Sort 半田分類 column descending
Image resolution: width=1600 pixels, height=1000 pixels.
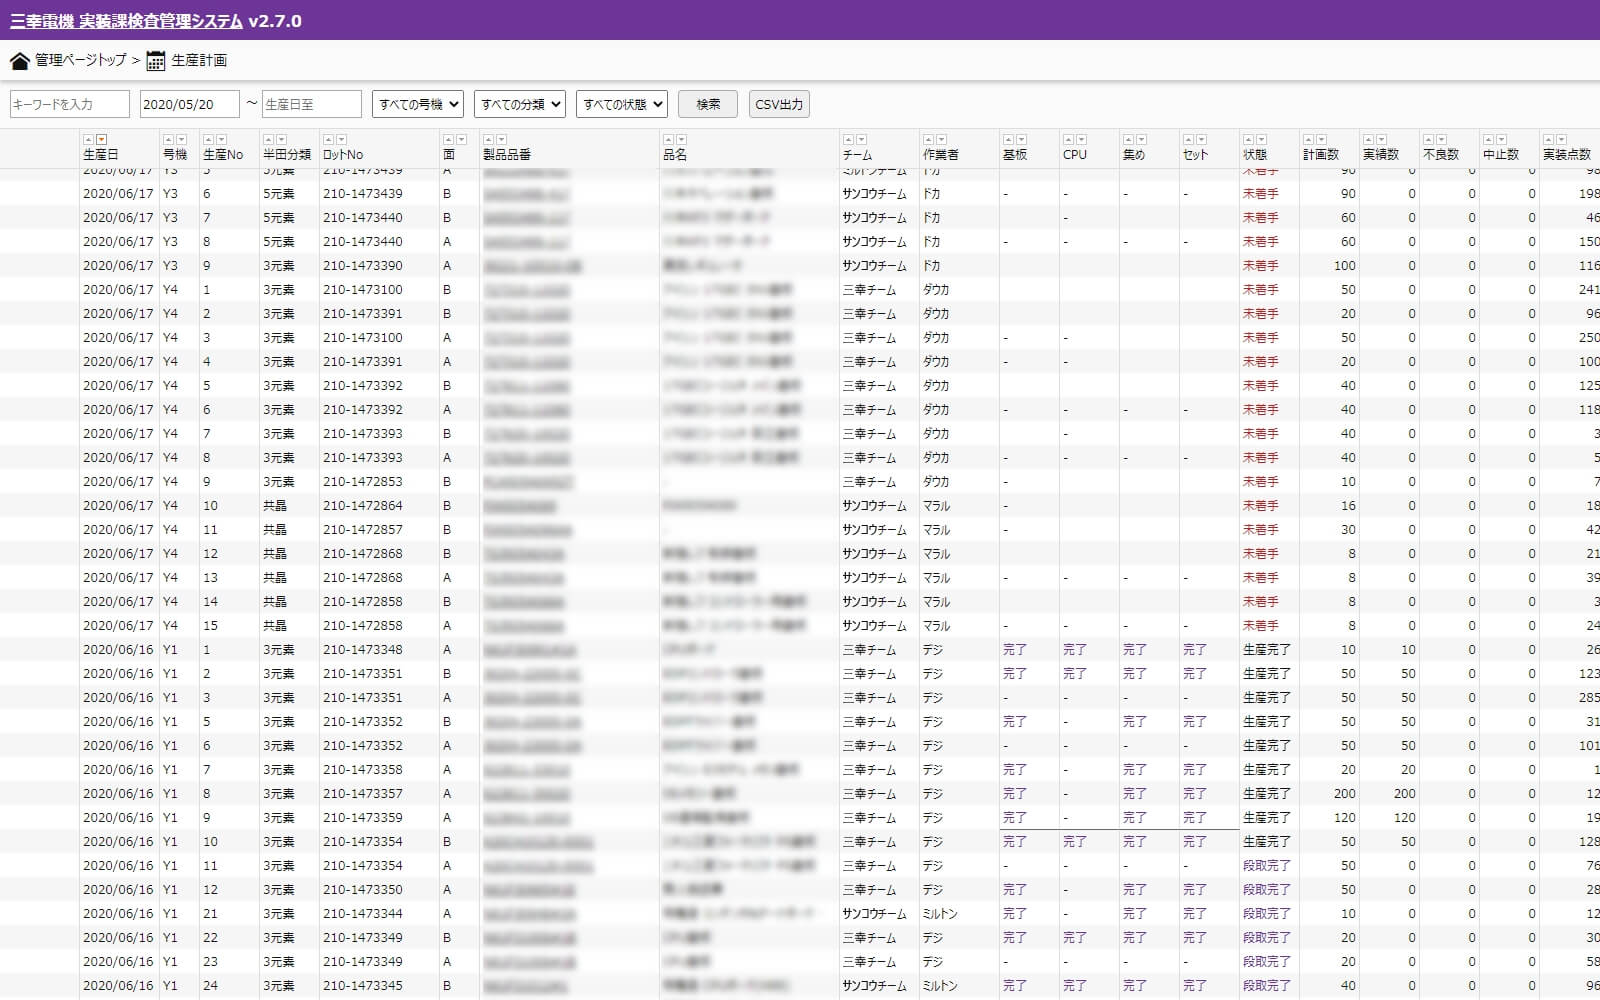281,140
